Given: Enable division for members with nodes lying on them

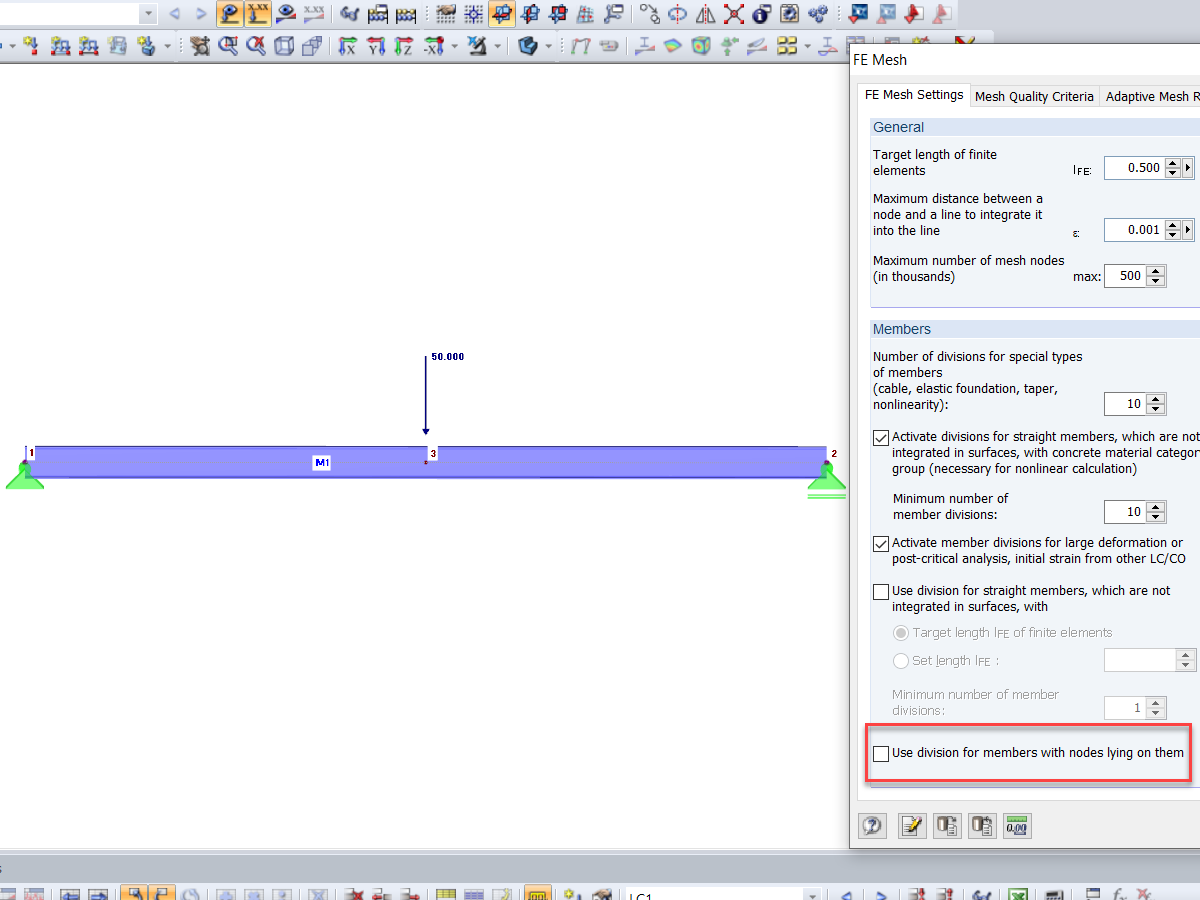Looking at the screenshot, I should 881,753.
